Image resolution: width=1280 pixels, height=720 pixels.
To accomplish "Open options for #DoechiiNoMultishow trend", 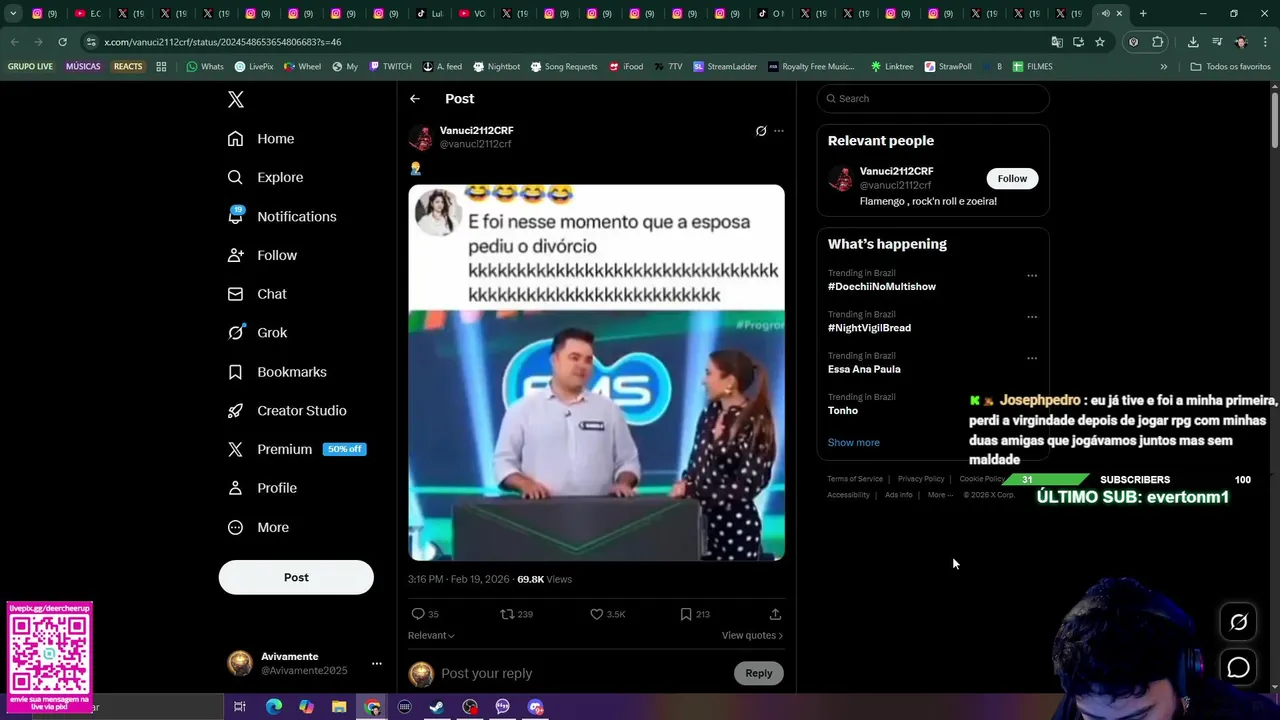I will (x=1032, y=276).
